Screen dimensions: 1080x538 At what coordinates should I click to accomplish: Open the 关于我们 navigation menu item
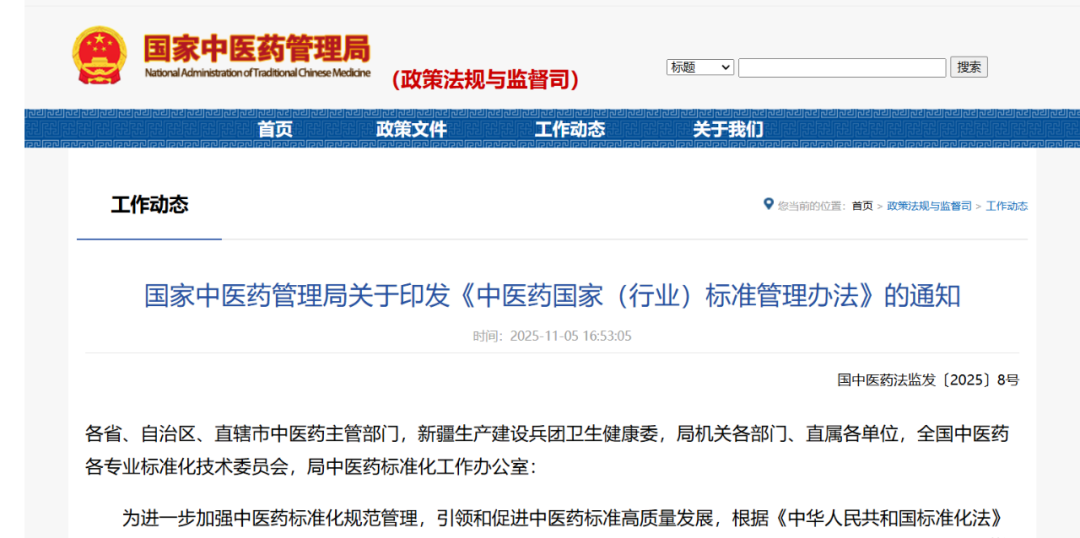tap(728, 129)
